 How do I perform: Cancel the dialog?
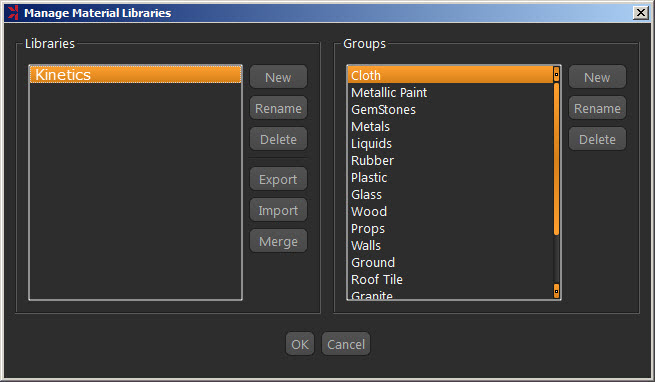click(346, 344)
